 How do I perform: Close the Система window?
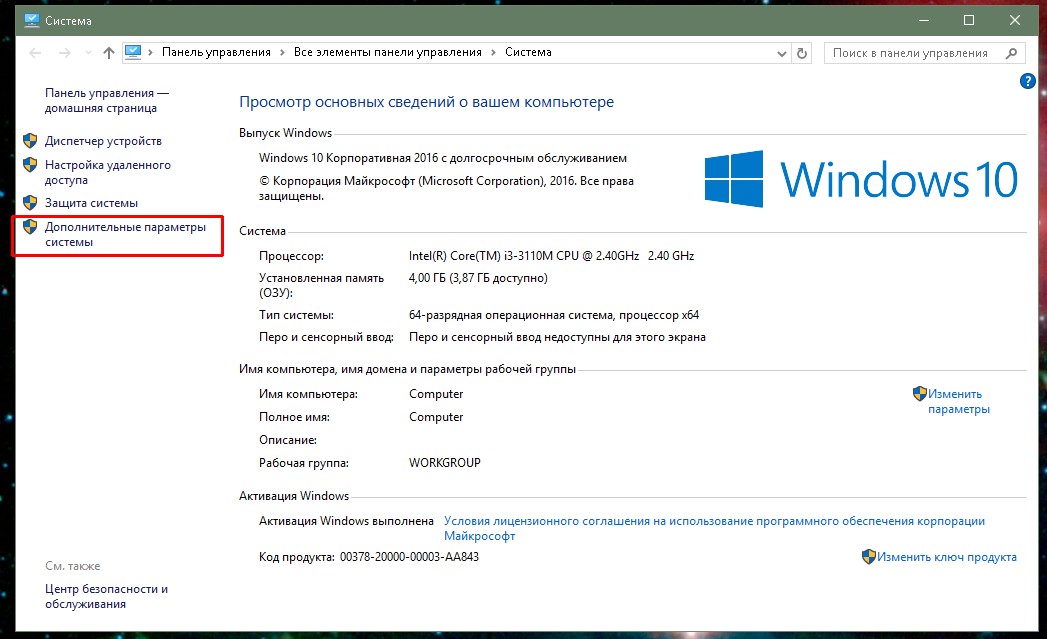[1015, 21]
